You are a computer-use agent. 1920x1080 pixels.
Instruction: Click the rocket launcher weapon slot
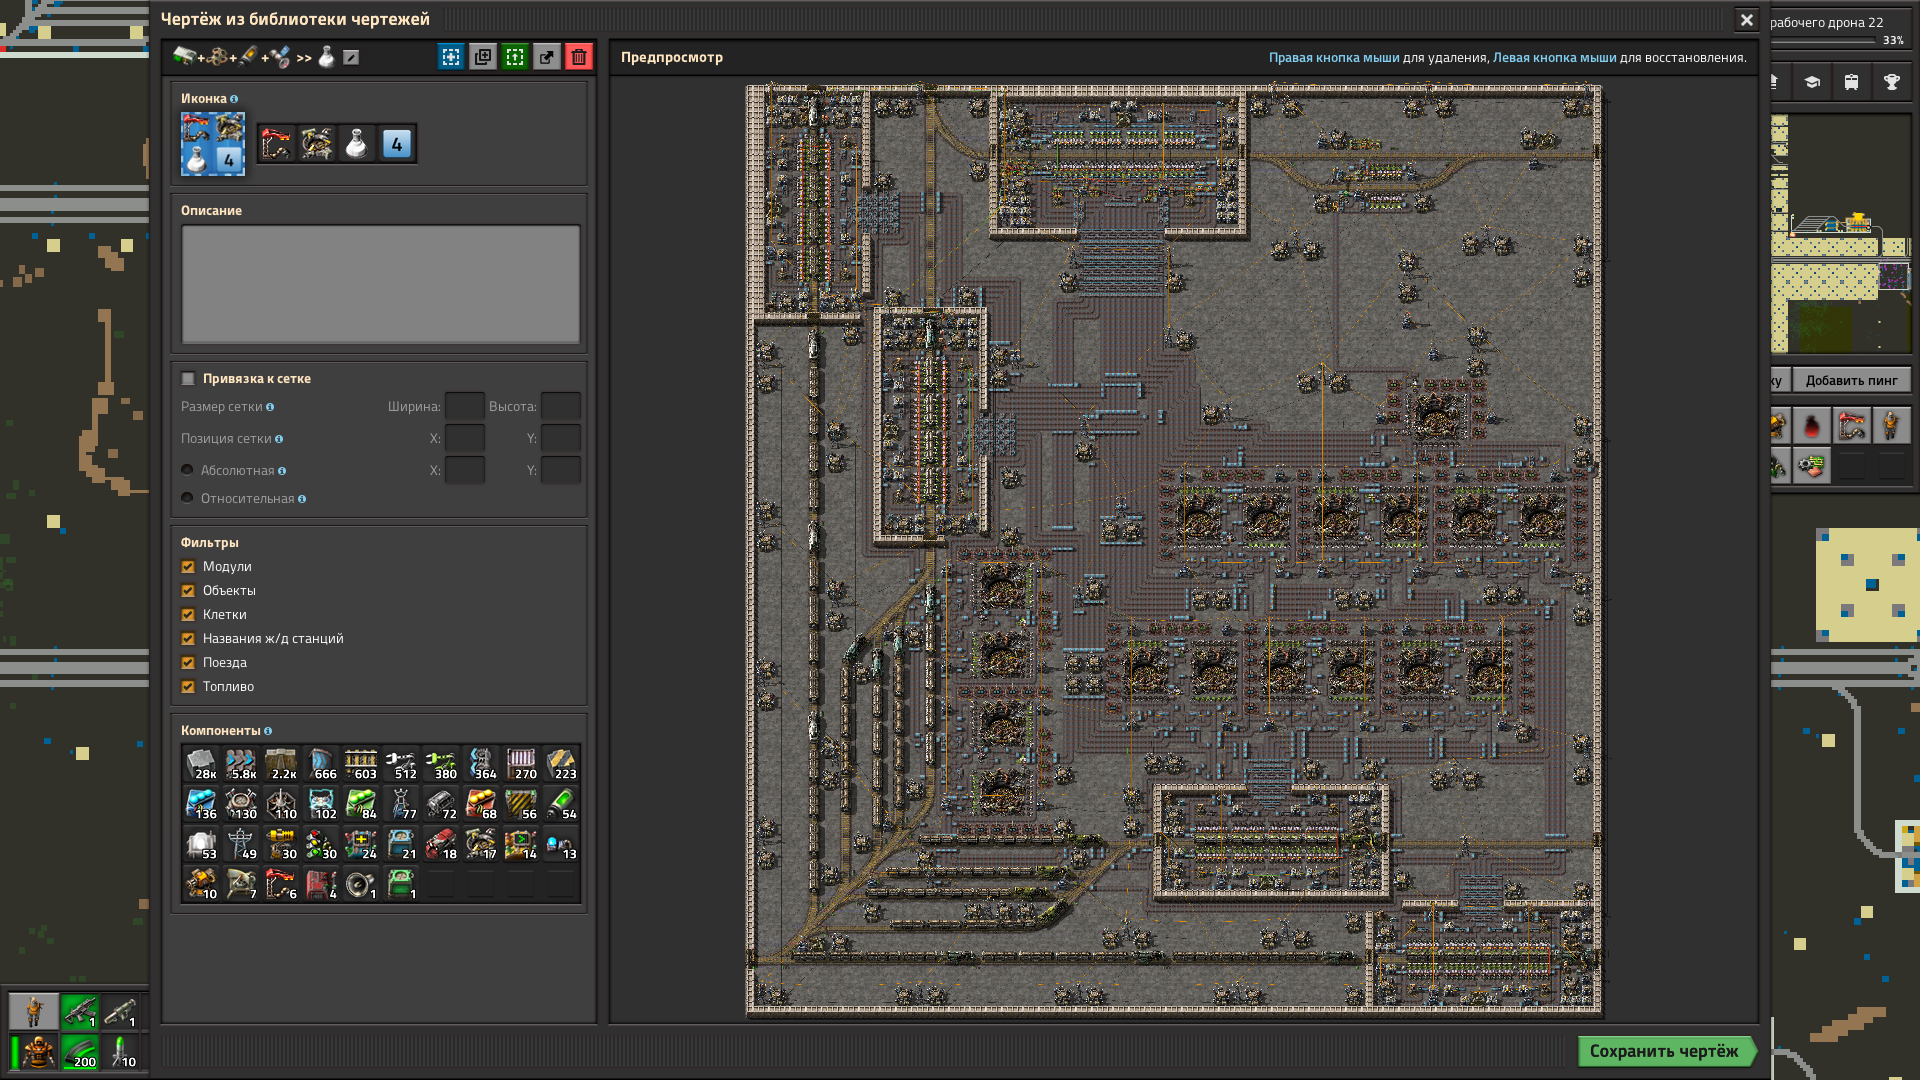tap(121, 1012)
